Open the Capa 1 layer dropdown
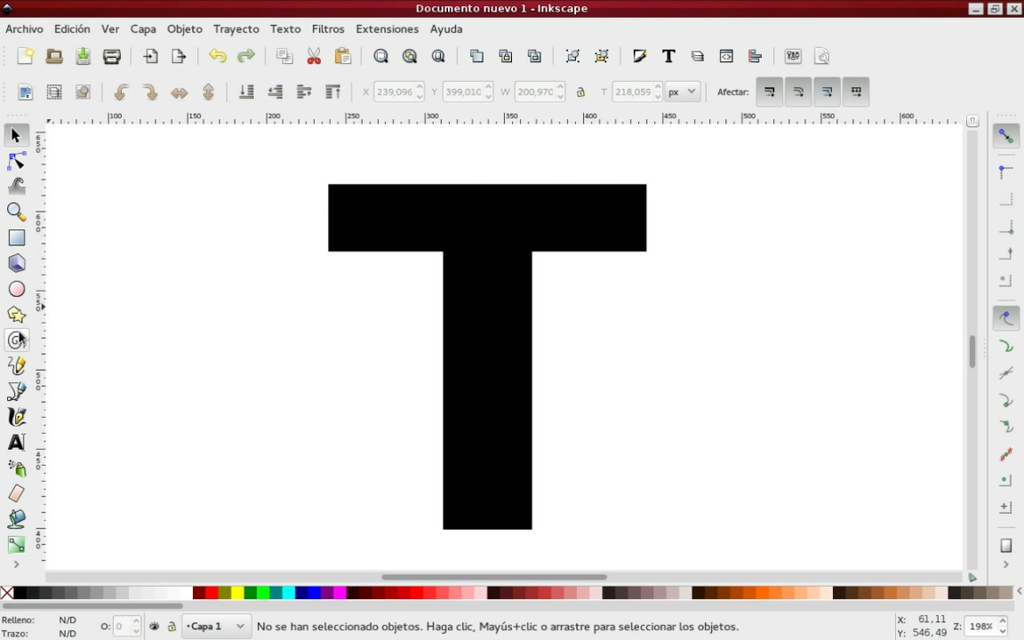1024x640 pixels. [216, 626]
